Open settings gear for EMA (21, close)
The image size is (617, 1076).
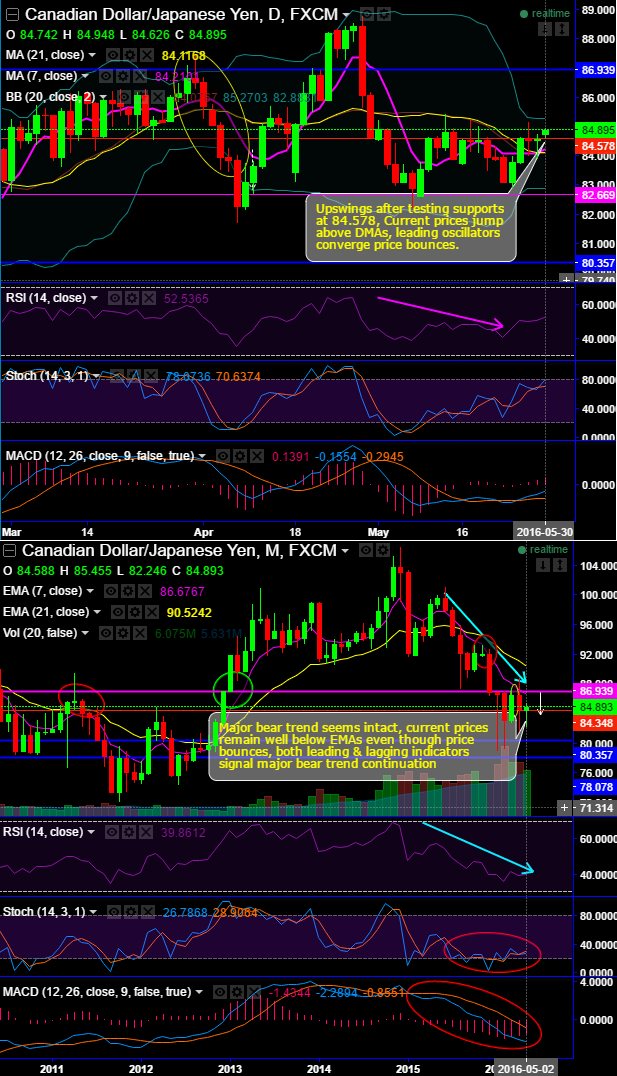(x=135, y=612)
